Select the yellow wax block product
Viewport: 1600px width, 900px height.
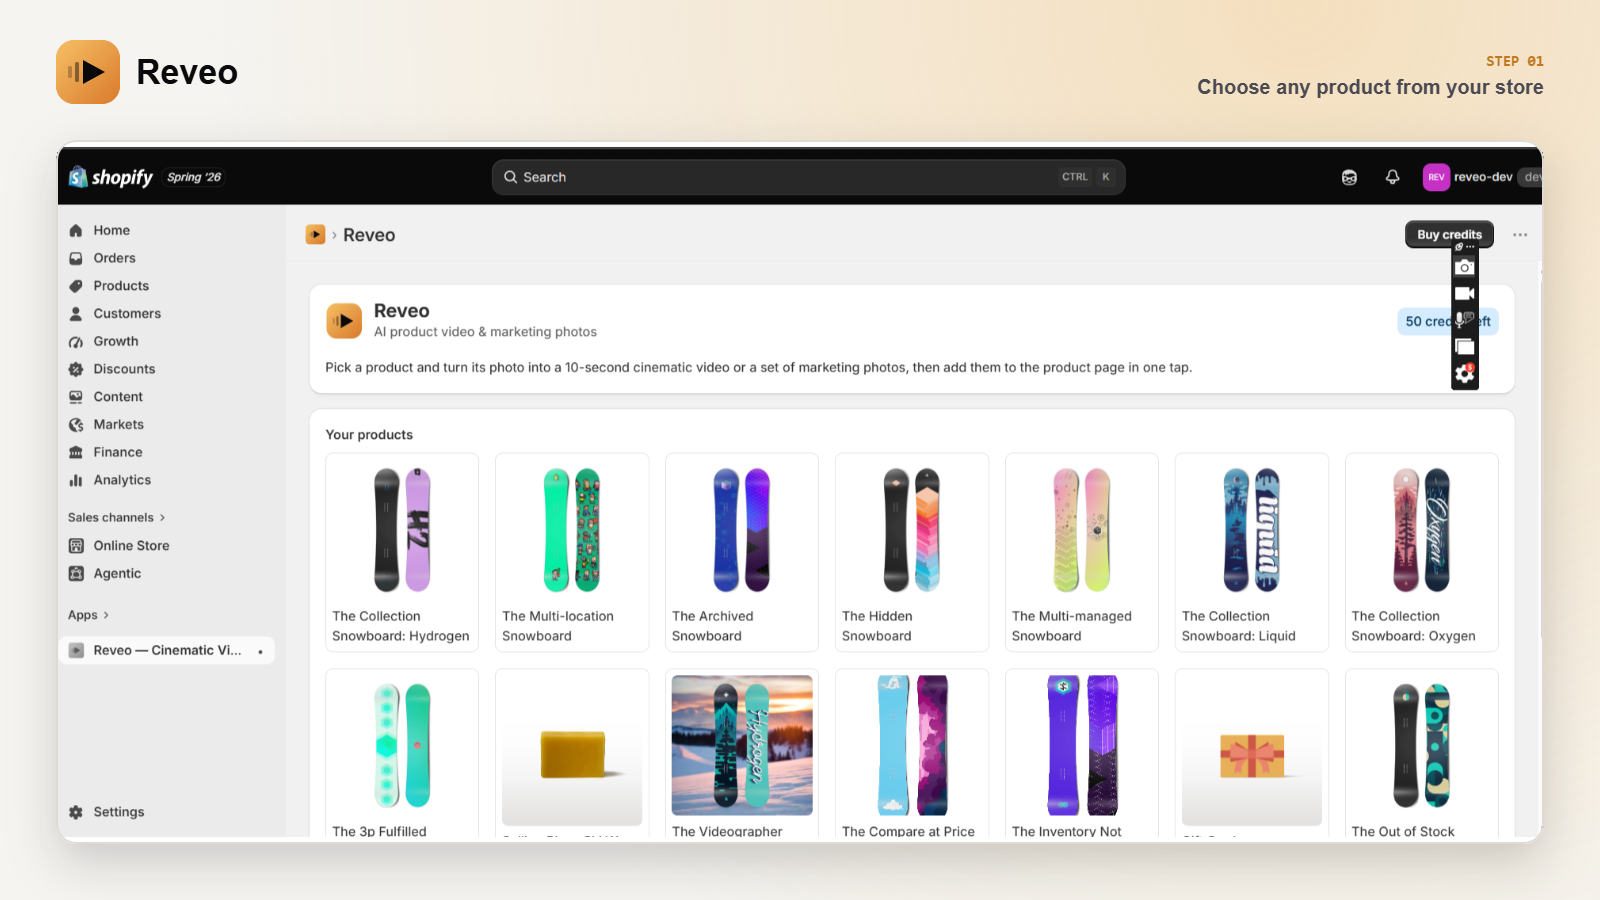pyautogui.click(x=572, y=754)
